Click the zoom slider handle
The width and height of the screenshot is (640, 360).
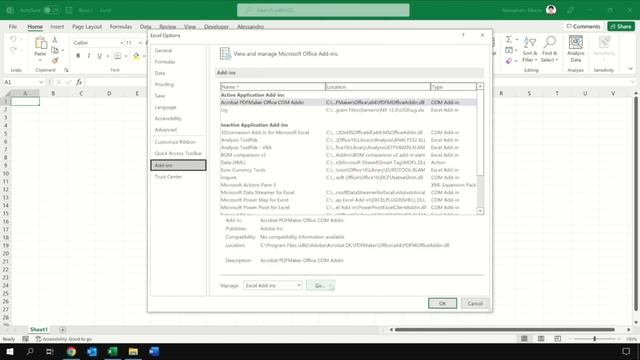tap(595, 339)
